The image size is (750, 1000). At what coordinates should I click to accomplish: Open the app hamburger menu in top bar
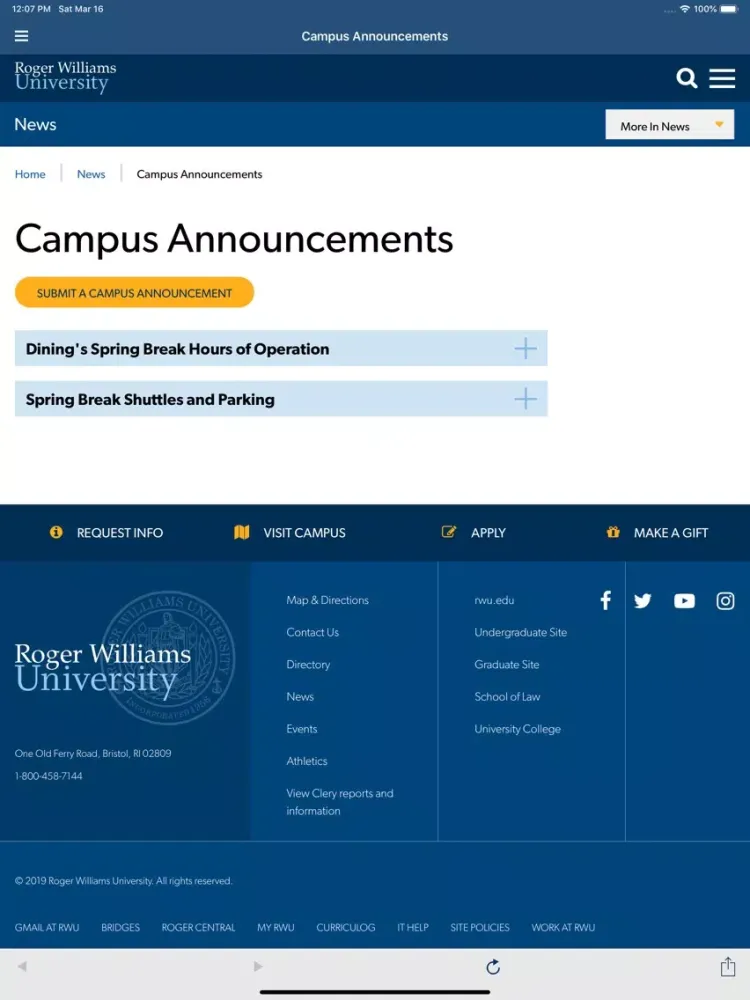pos(21,36)
